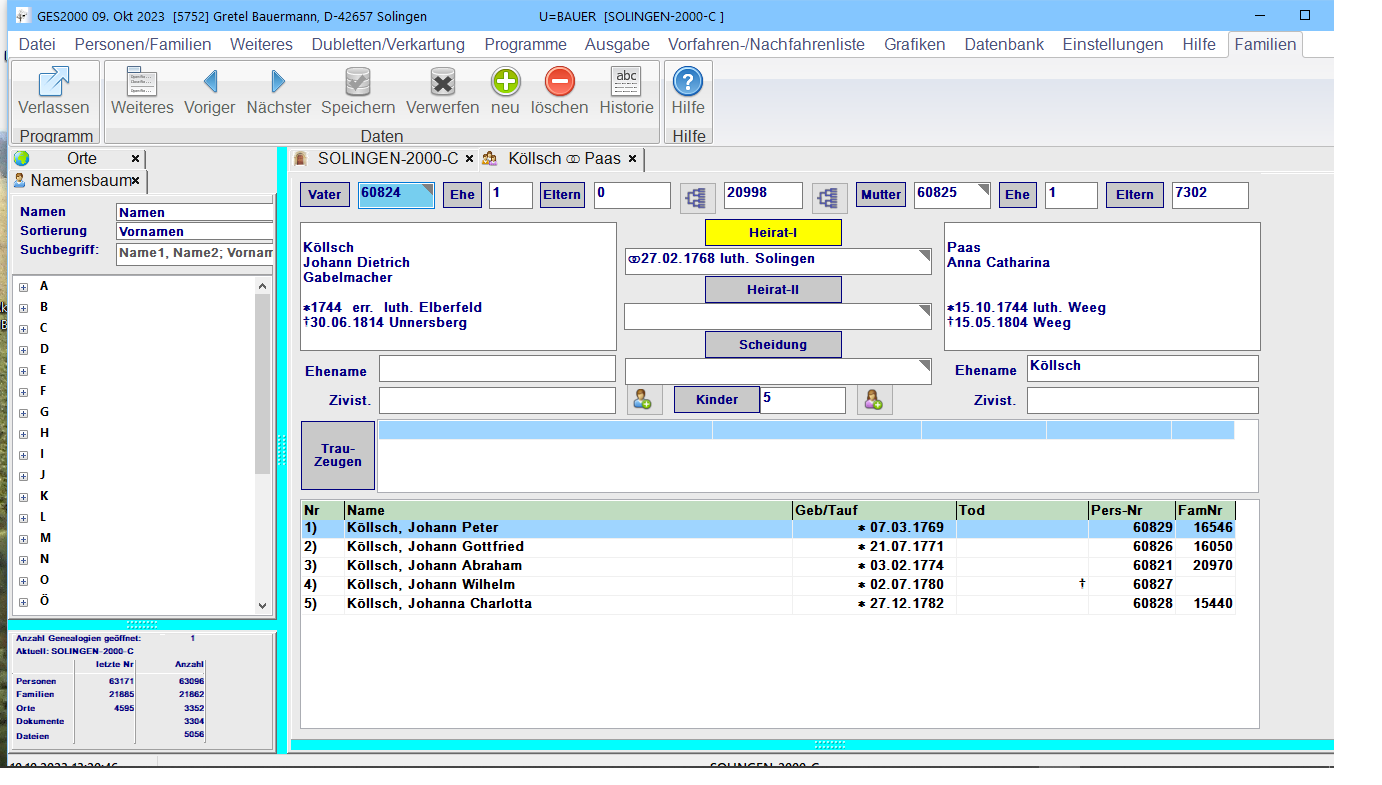Click the Heirat-I date field 27.02.1768
Image resolution: width=1382 pixels, height=785 pixels.
[x=778, y=261]
